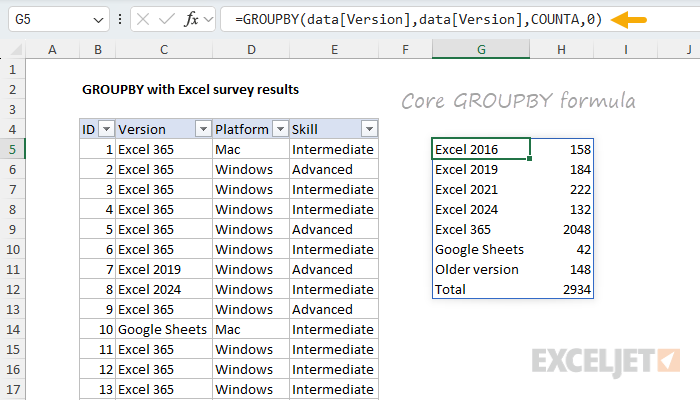Cancel formula entry with the X icon
700x400 pixels.
point(143,20)
